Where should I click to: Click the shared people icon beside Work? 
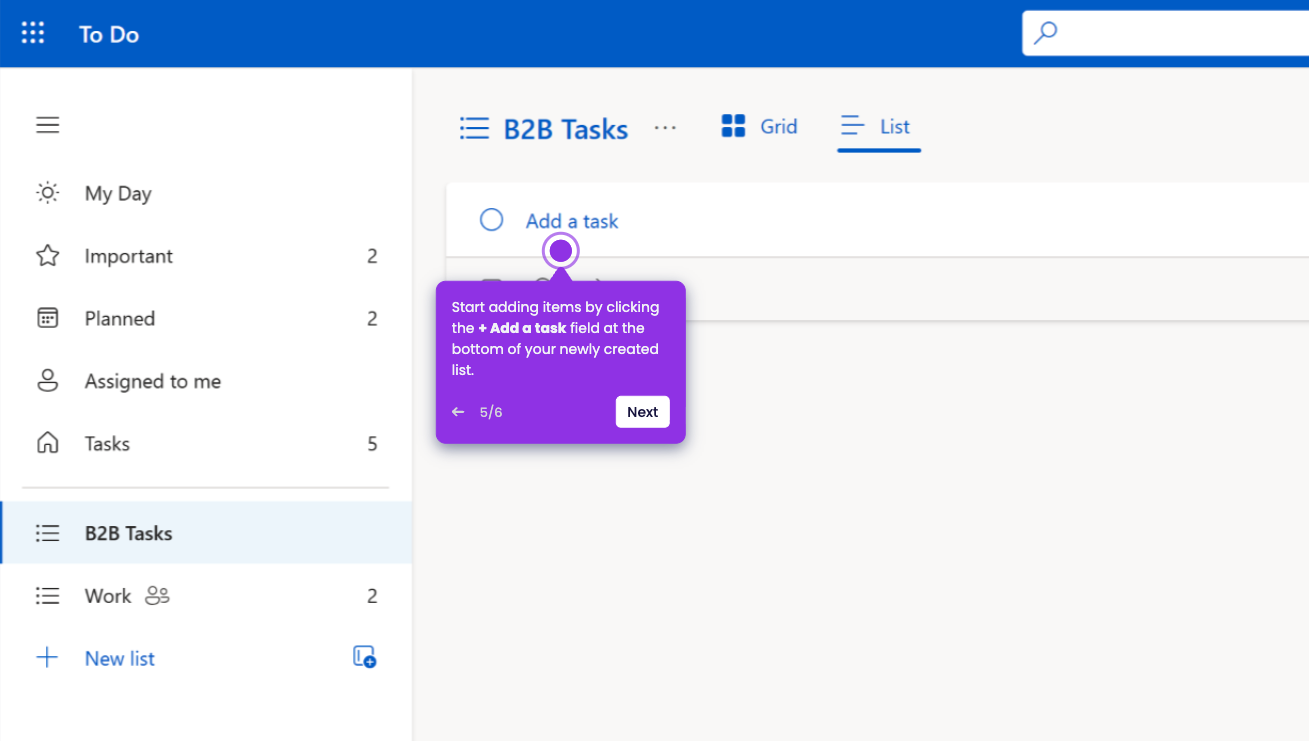pos(157,596)
